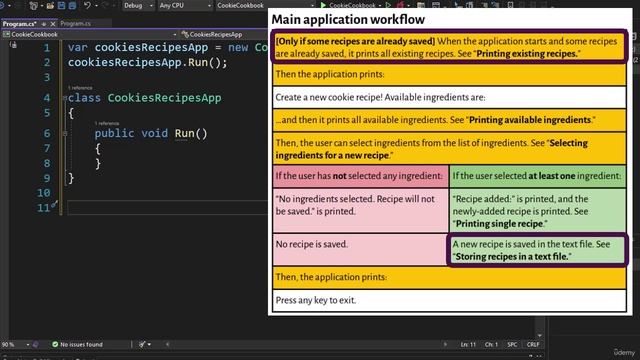Open the CookieCookbook project navigation dropdown
This screenshot has height=360, width=640.
tap(90, 35)
